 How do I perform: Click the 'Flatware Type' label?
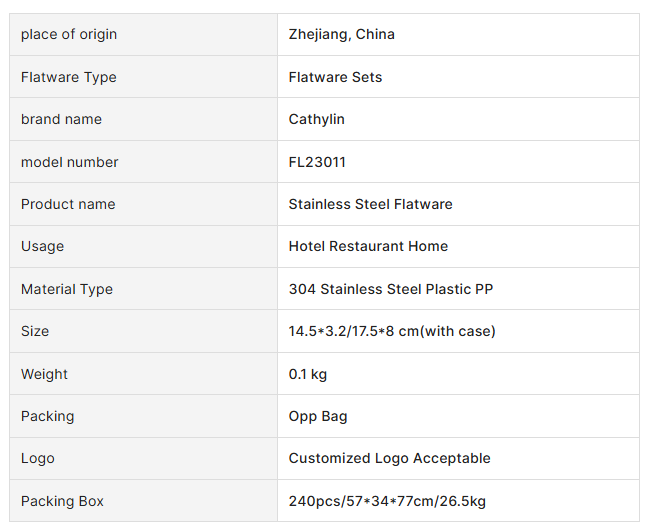pos(68,77)
